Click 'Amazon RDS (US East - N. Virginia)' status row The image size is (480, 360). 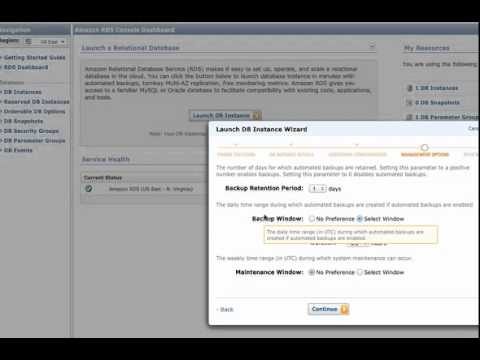pyautogui.click(x=151, y=189)
